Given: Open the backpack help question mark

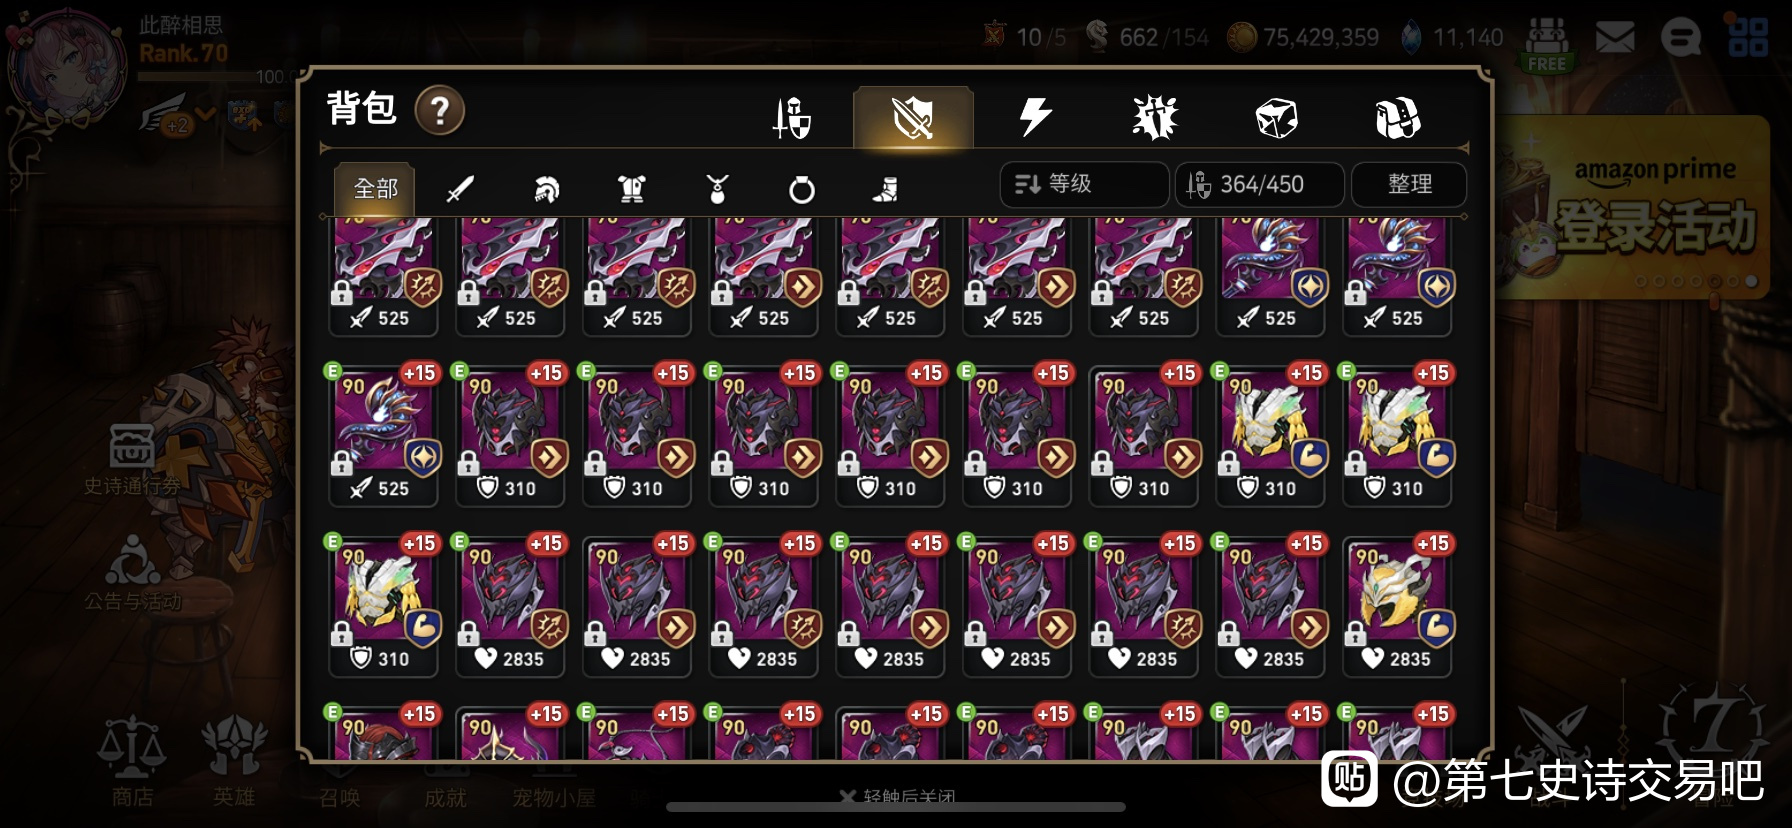Looking at the screenshot, I should click(x=440, y=110).
